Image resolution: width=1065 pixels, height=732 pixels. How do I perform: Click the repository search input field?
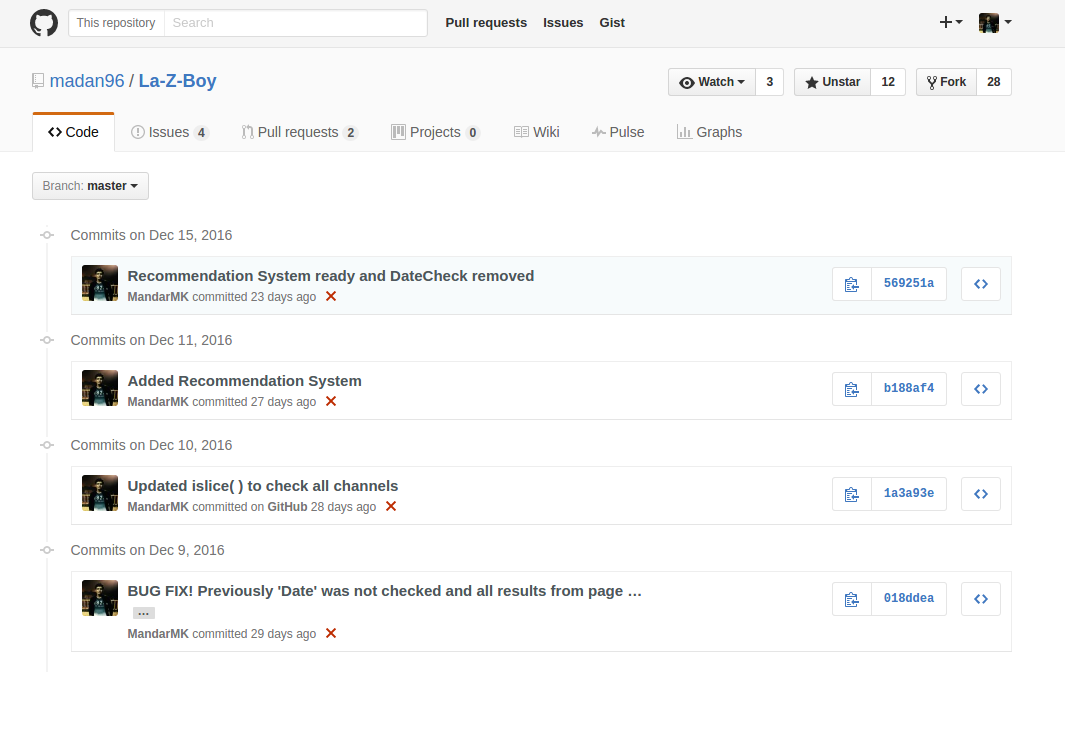(x=295, y=23)
